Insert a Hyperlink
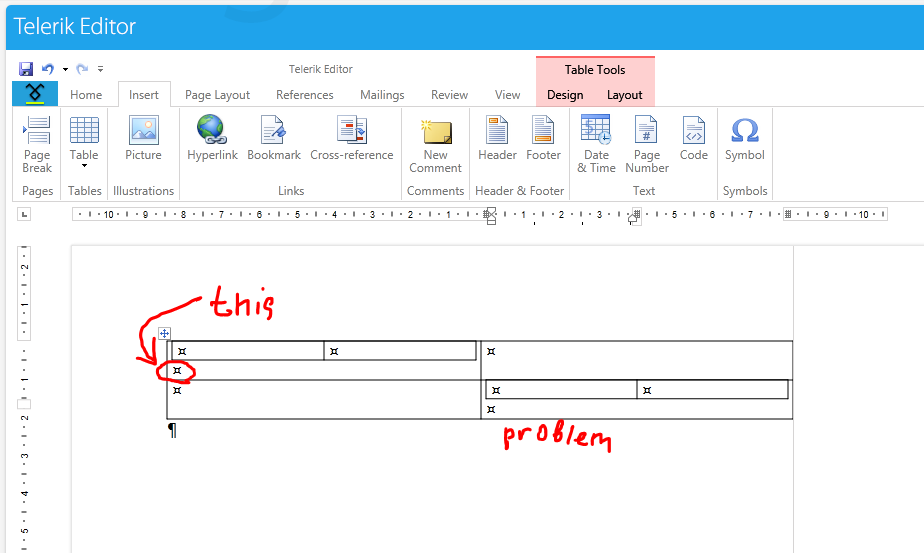The image size is (924, 553). point(212,139)
